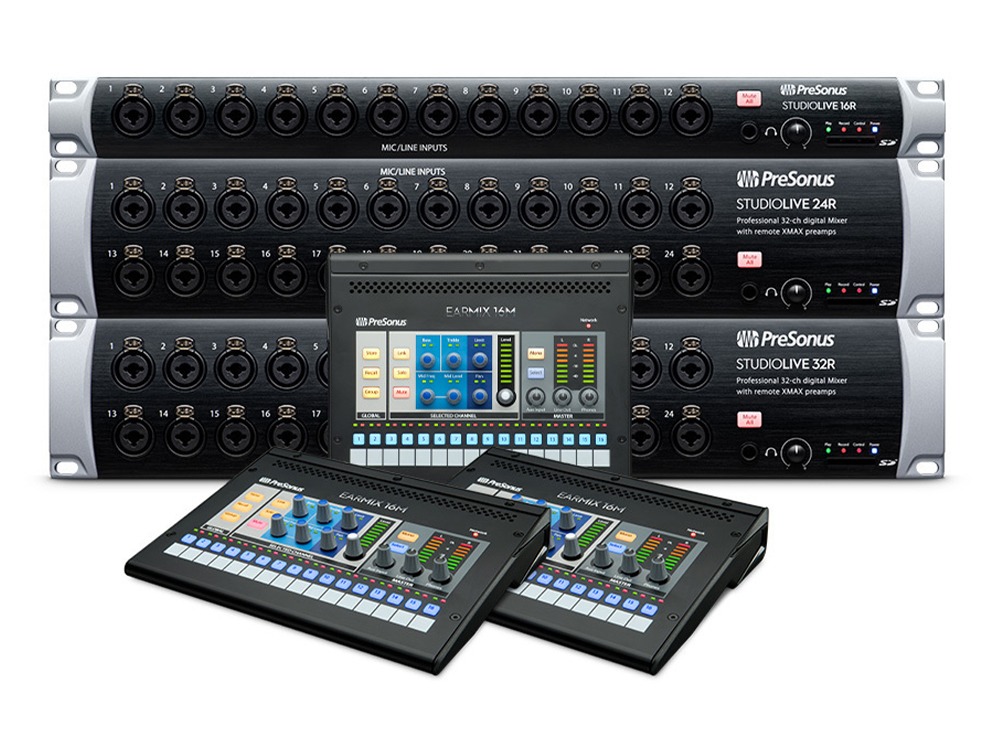1000x730 pixels.
Task: Click the STUDIOLIVE 32R model label
Action: click(786, 365)
